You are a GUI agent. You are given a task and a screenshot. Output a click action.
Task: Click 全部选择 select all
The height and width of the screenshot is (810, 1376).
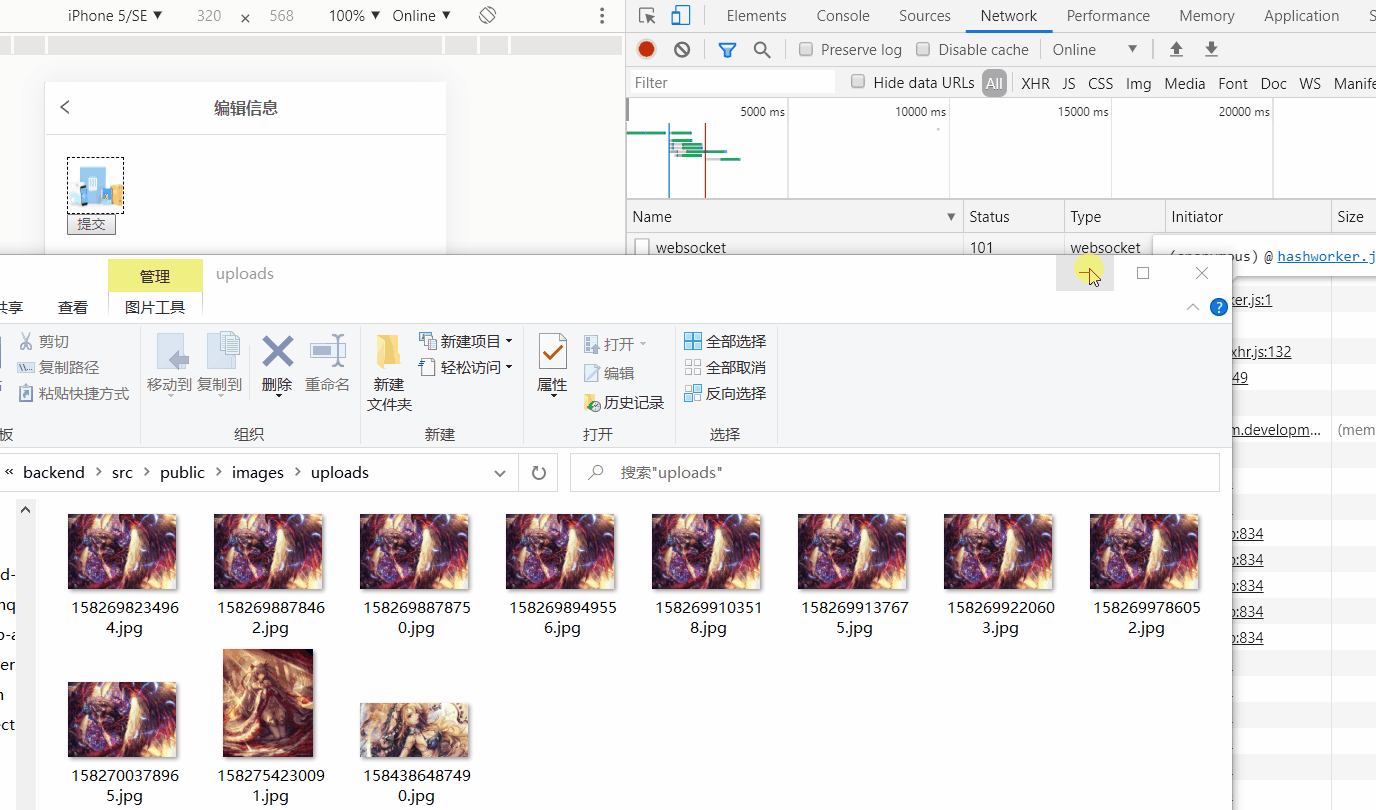[x=725, y=342]
